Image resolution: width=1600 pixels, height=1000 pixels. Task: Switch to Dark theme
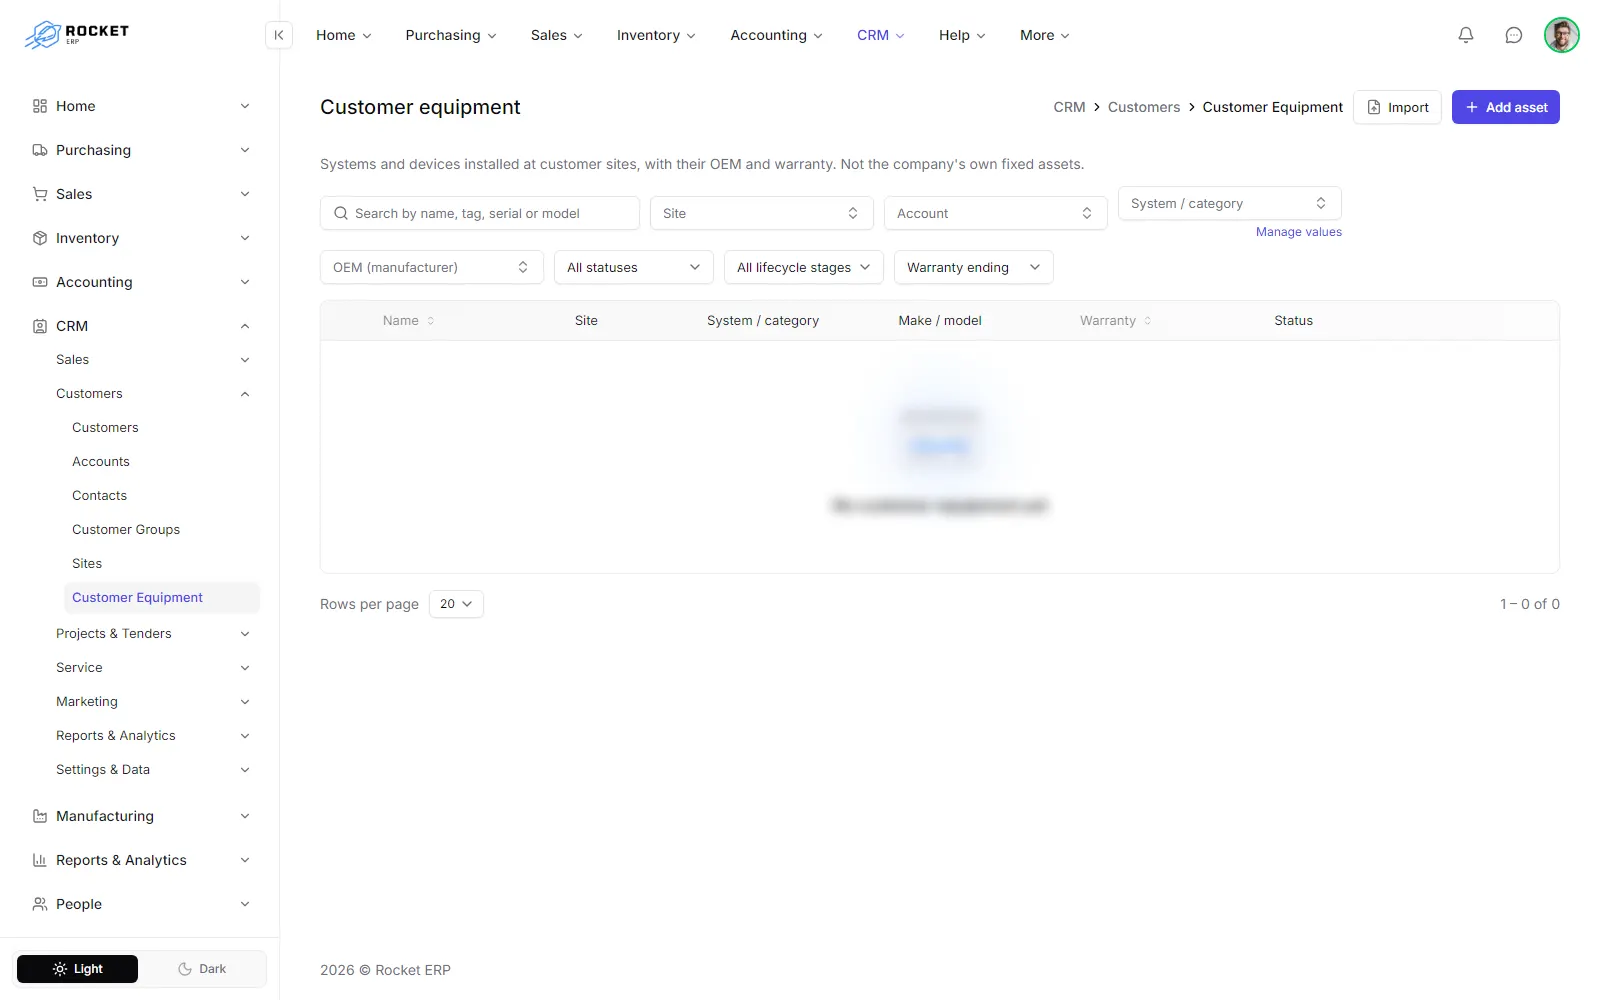(x=202, y=969)
